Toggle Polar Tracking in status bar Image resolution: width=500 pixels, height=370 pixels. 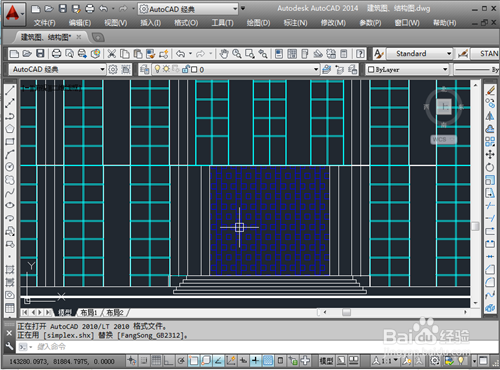pyautogui.click(x=181, y=360)
